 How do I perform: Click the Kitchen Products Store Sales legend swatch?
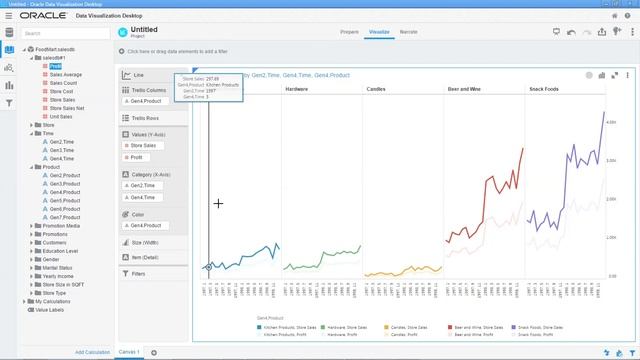click(x=259, y=327)
